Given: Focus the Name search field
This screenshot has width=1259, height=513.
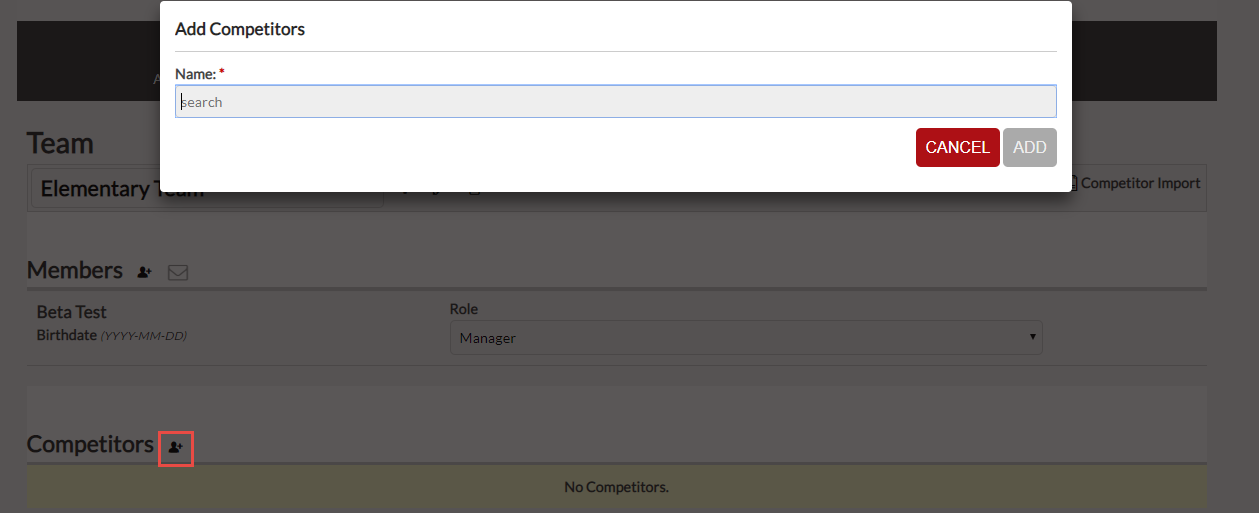Looking at the screenshot, I should click(x=616, y=102).
